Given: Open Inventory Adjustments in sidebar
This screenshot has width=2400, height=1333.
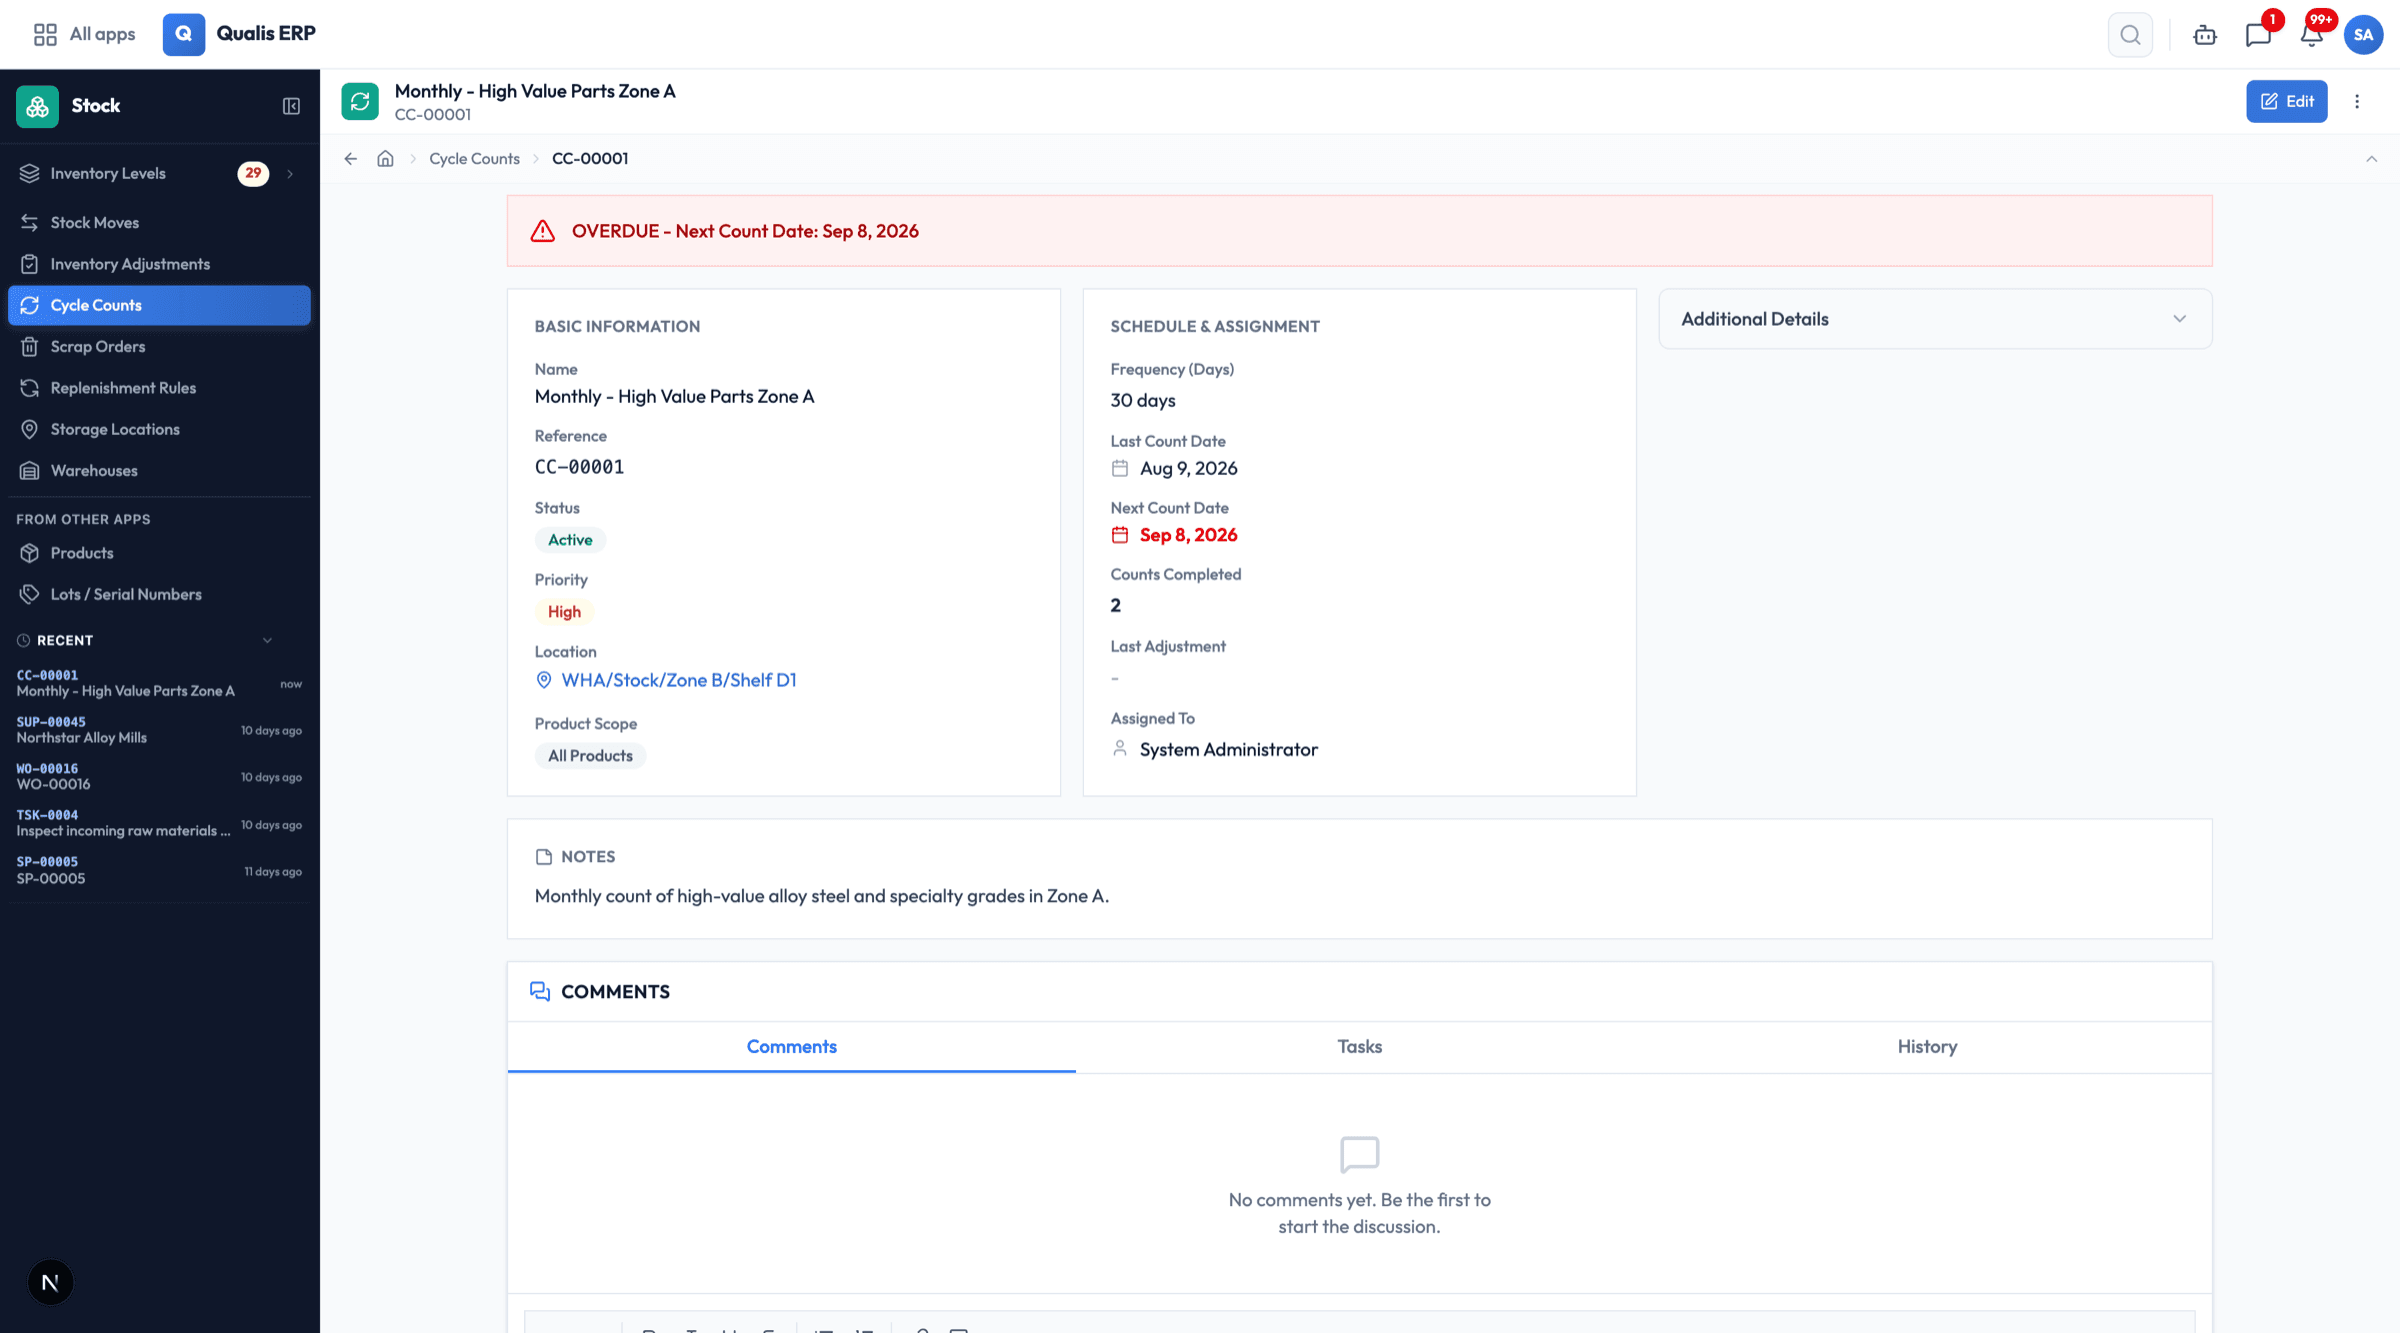Looking at the screenshot, I should tap(159, 264).
